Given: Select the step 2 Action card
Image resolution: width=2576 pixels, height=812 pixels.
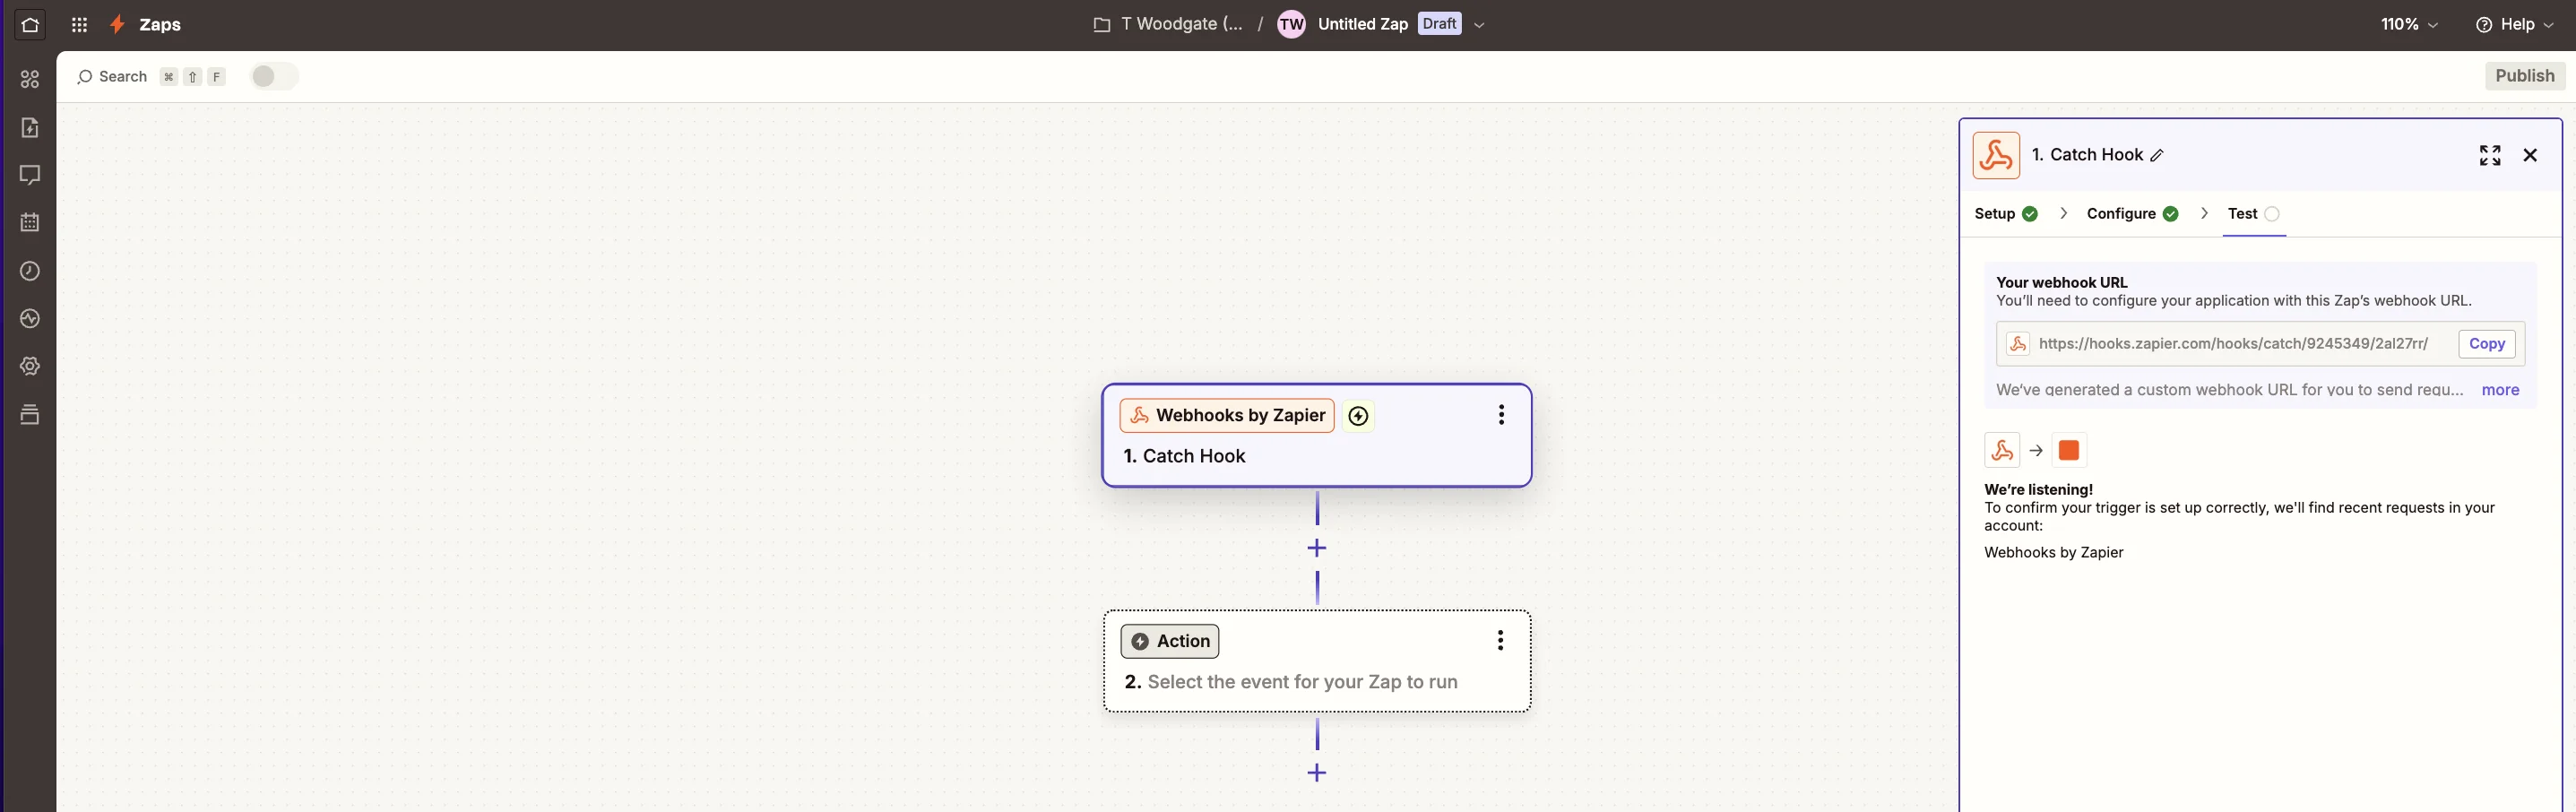Looking at the screenshot, I should [x=1317, y=662].
